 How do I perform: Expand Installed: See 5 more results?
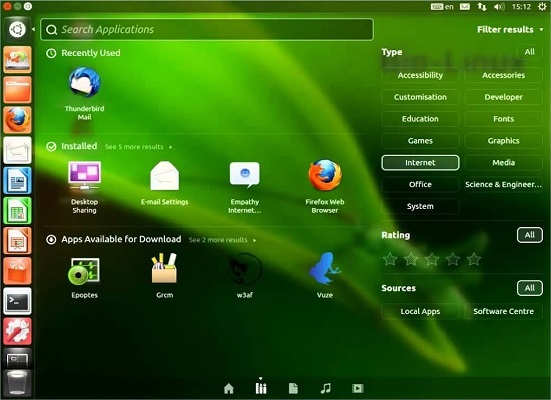(x=138, y=147)
